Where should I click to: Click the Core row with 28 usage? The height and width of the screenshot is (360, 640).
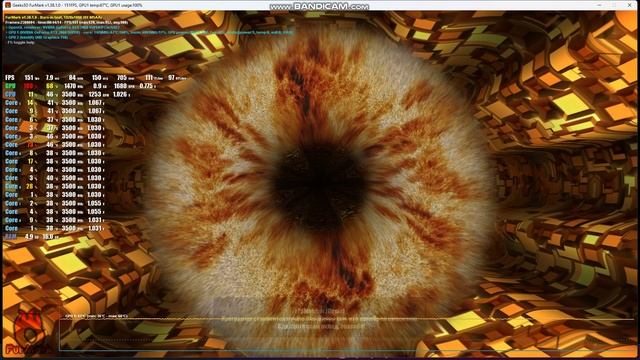pos(55,186)
